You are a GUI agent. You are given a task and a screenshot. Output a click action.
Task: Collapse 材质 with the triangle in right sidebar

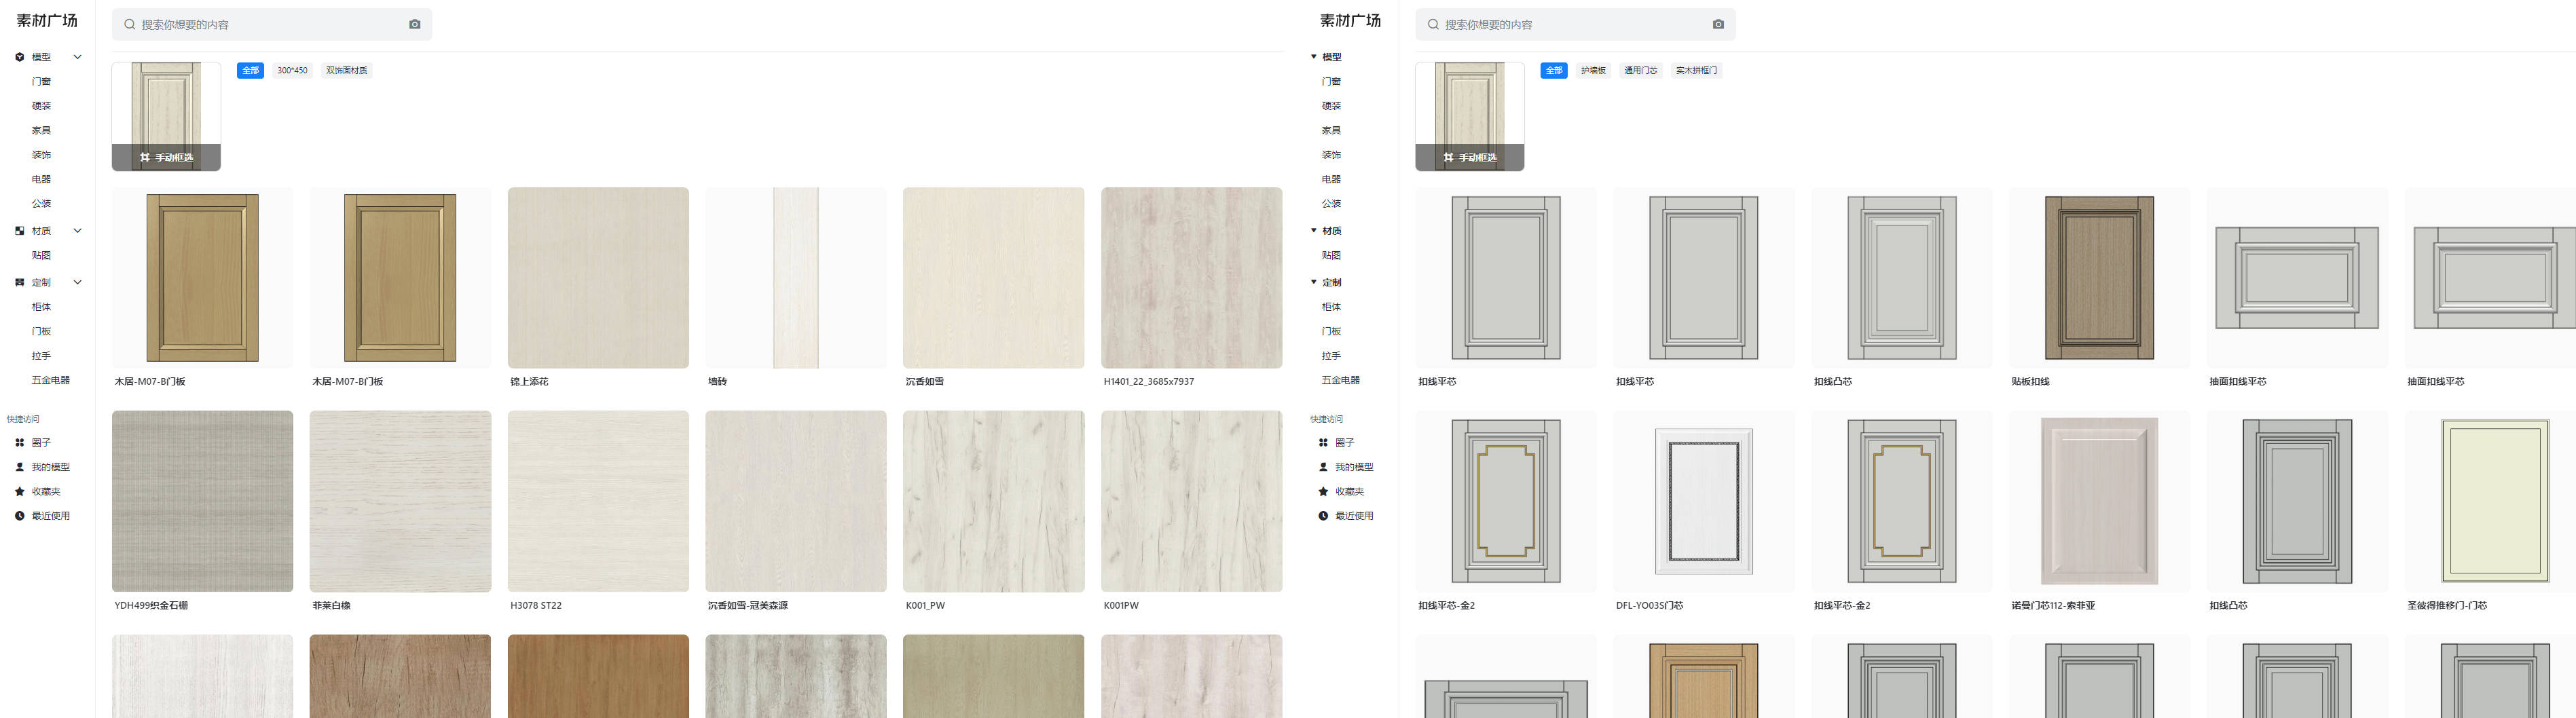click(1314, 231)
